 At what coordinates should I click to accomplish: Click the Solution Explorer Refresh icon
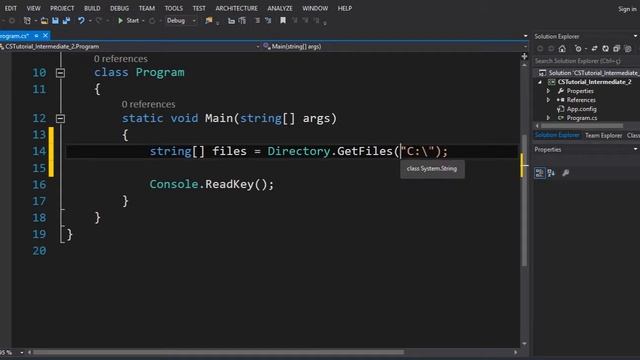(605, 49)
